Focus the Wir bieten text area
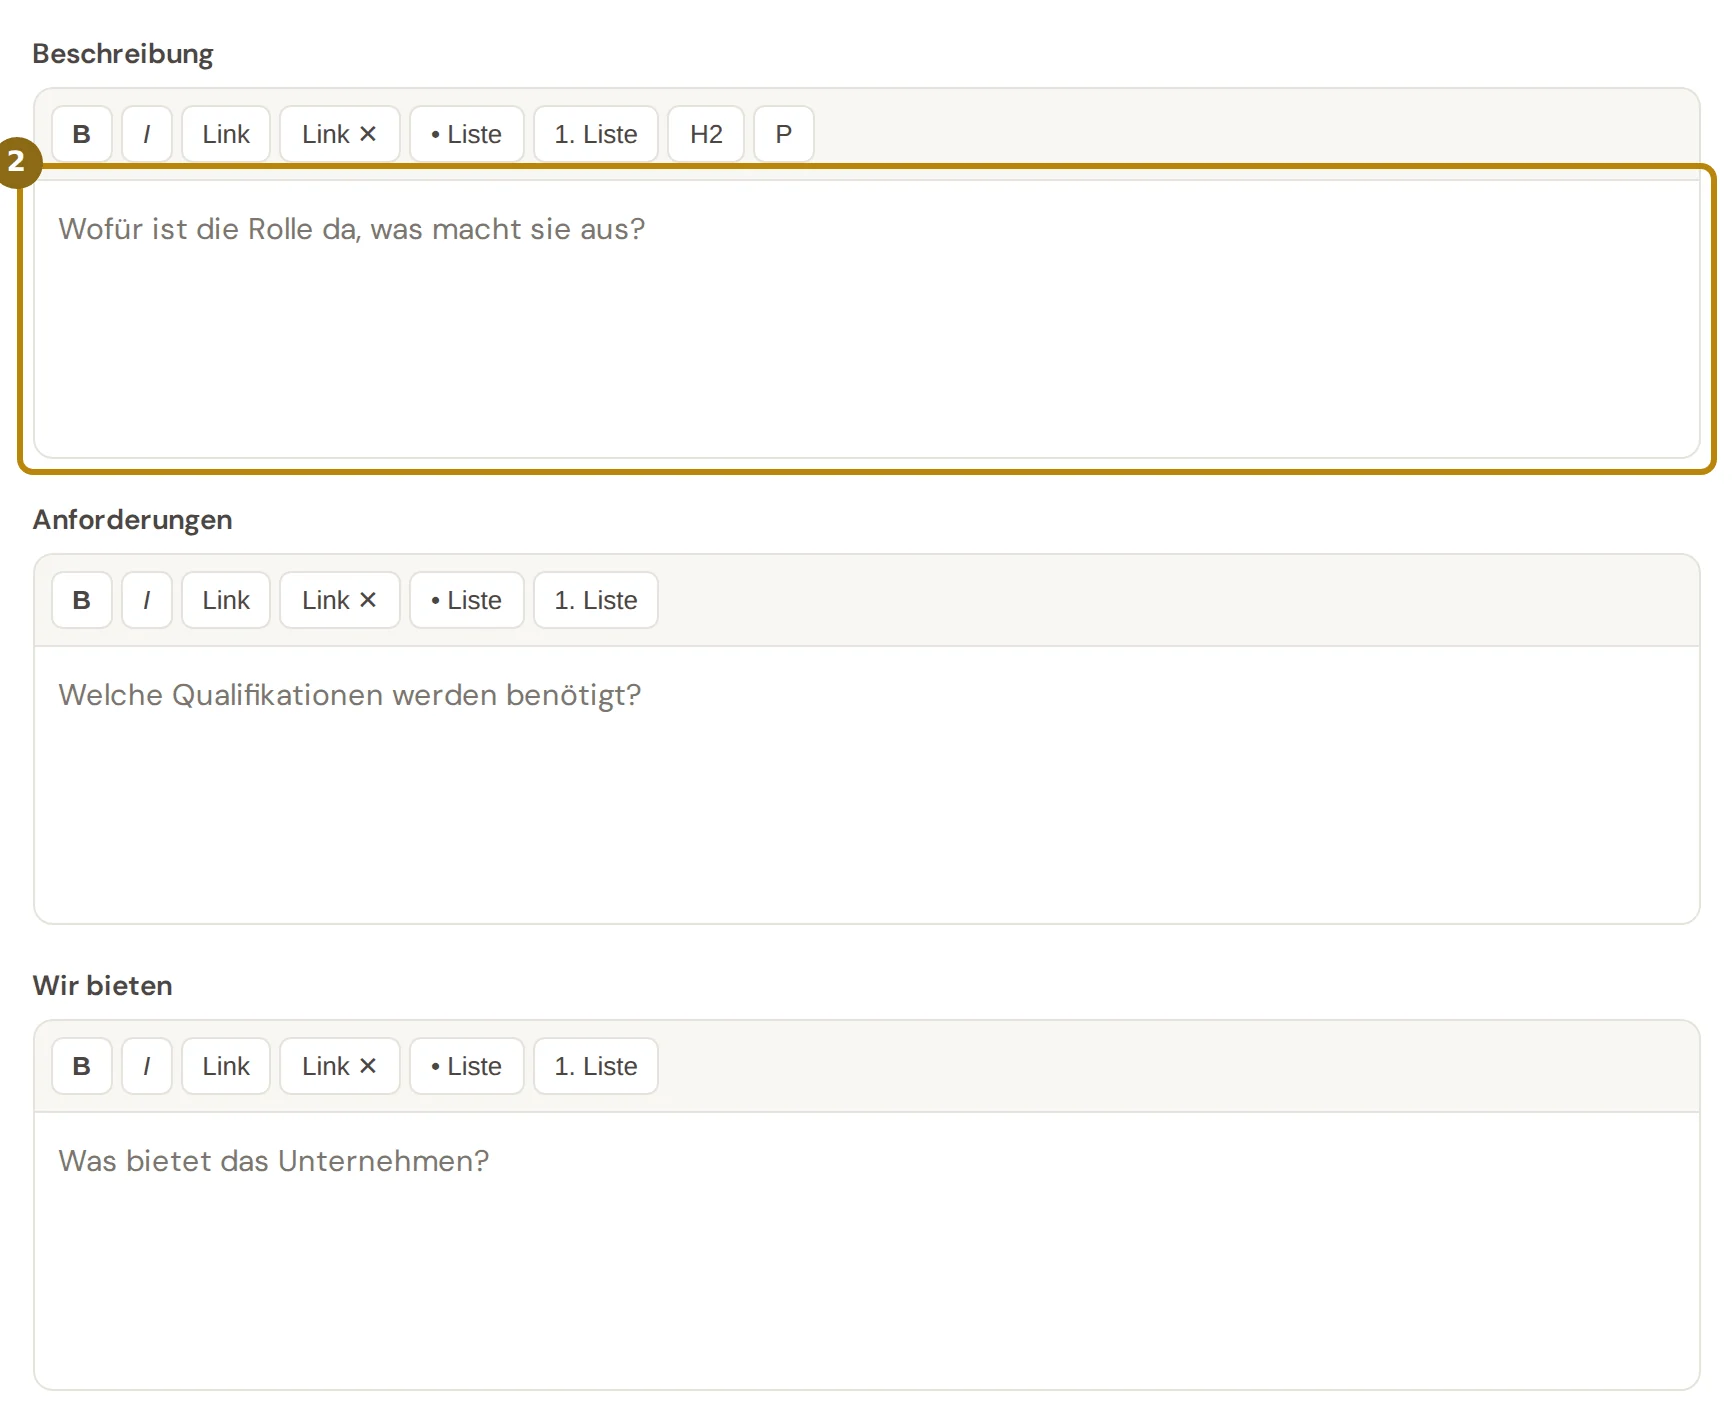The image size is (1732, 1422). (867, 1251)
